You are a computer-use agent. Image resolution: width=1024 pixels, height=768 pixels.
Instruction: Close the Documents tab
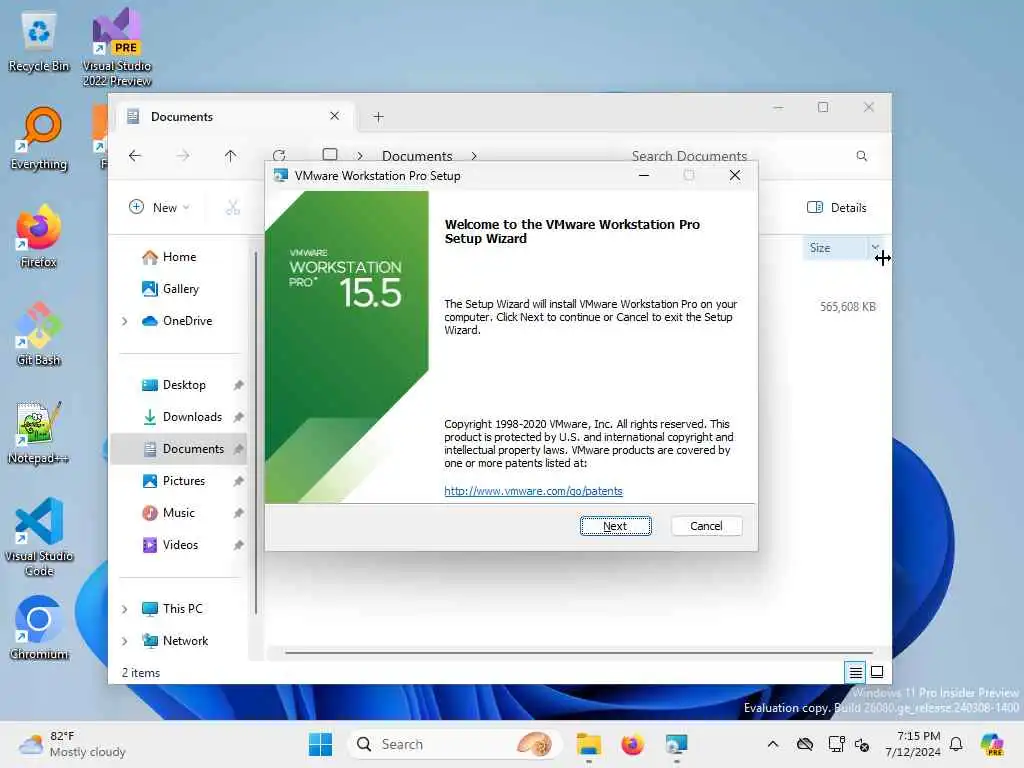click(334, 116)
